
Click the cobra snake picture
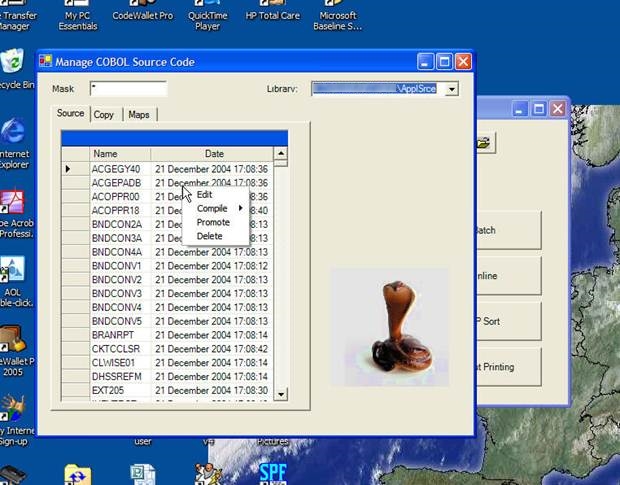click(x=390, y=327)
